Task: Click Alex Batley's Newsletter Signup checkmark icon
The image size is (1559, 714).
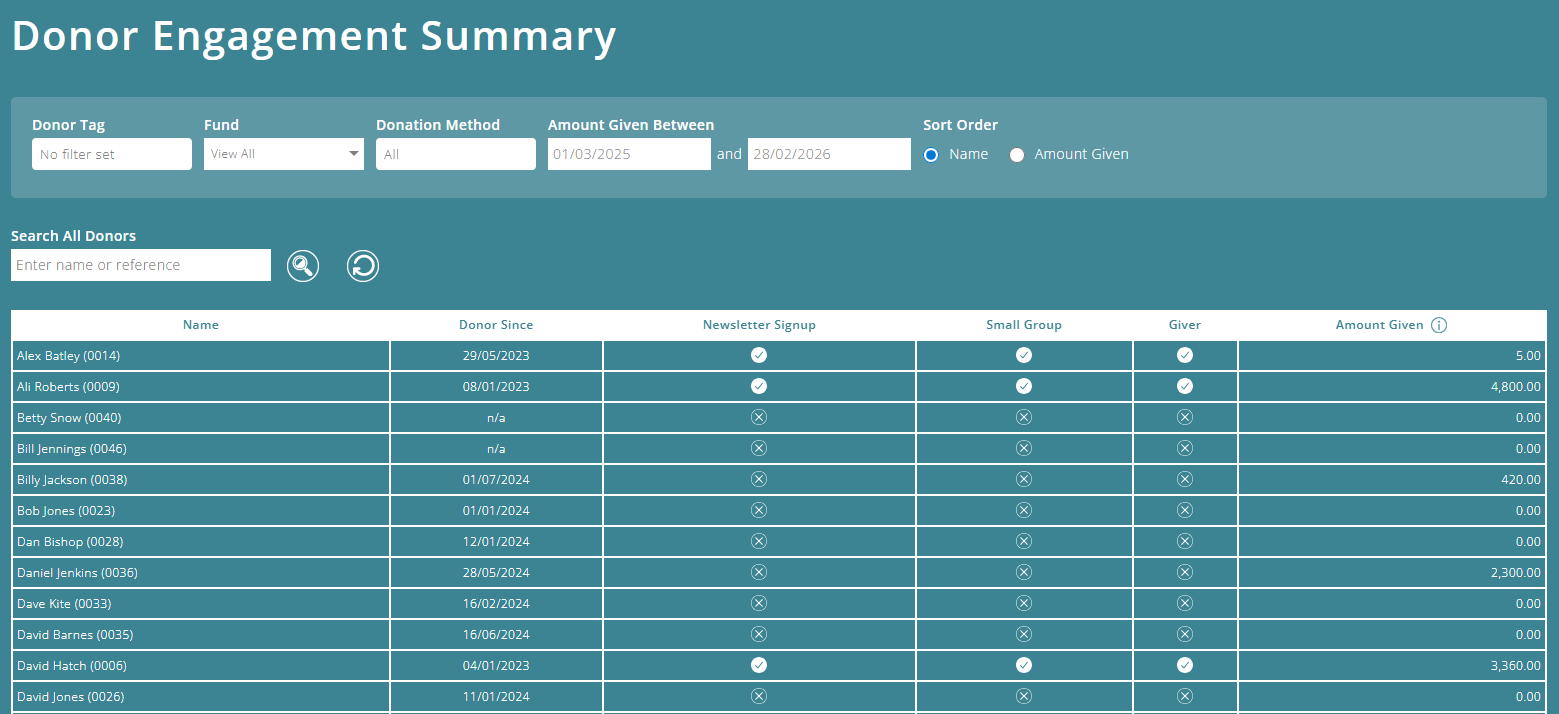Action: [759, 355]
